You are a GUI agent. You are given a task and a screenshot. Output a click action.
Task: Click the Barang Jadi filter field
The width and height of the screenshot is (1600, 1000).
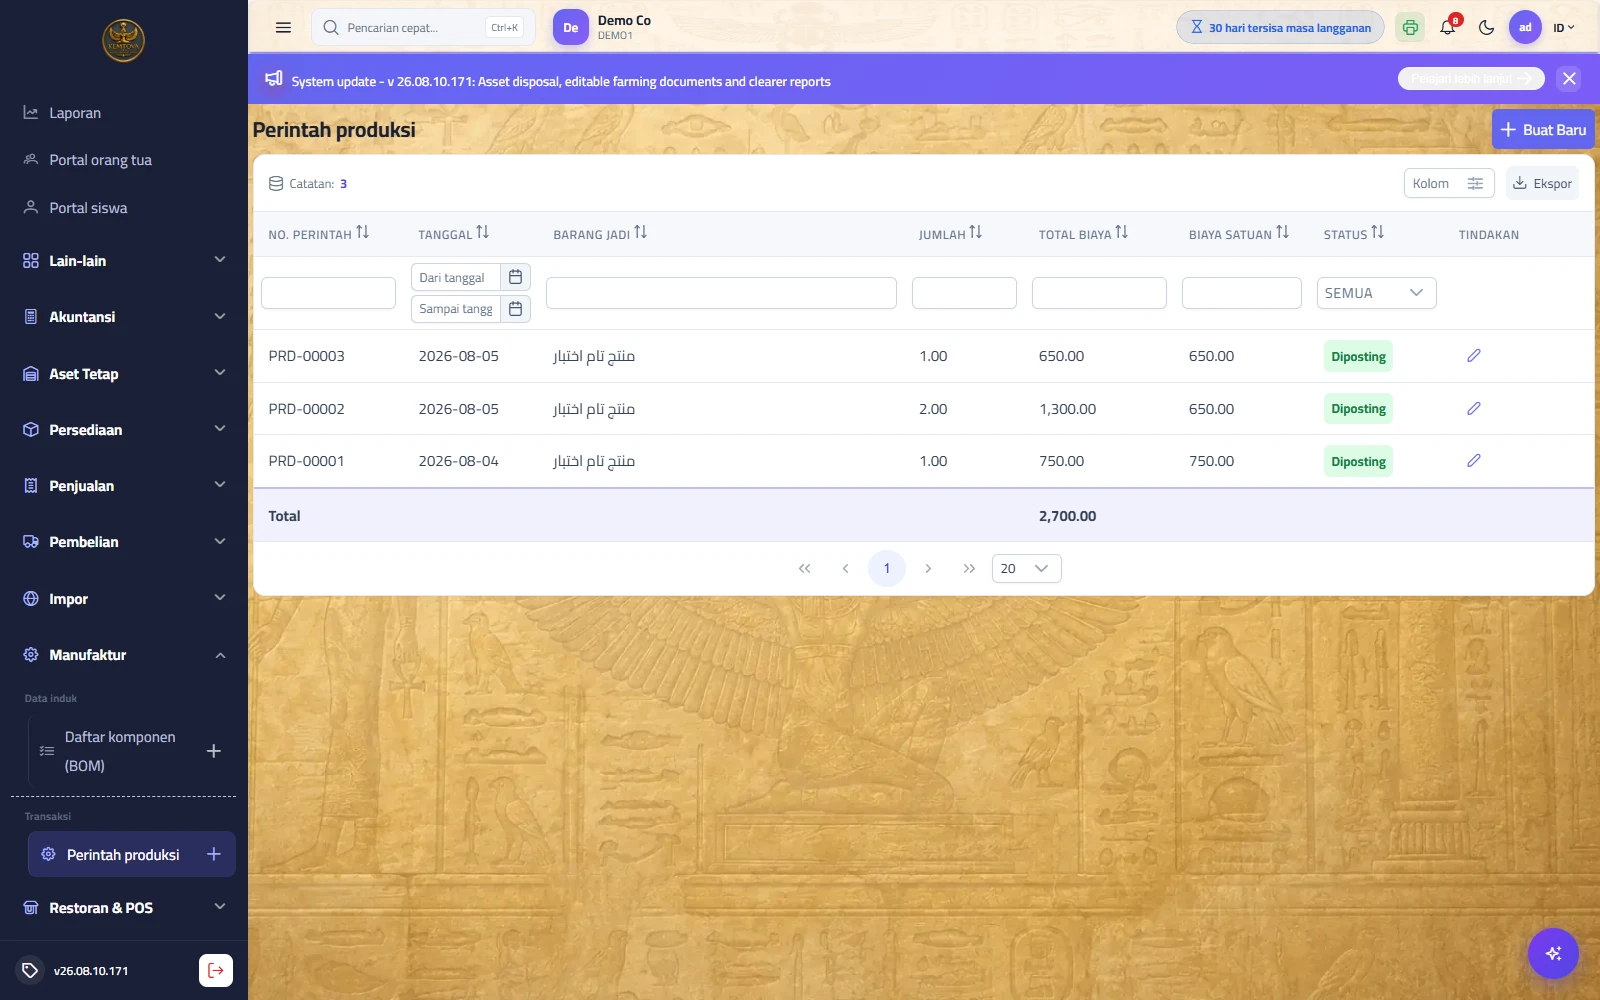coord(721,293)
